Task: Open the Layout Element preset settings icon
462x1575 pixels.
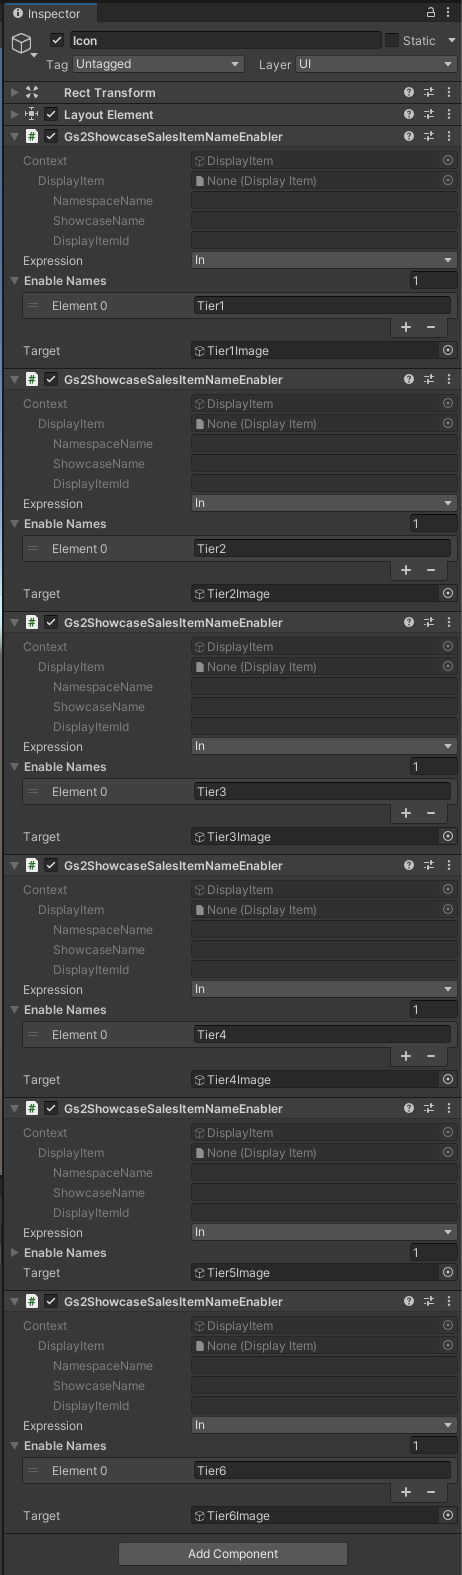Action: tap(429, 114)
